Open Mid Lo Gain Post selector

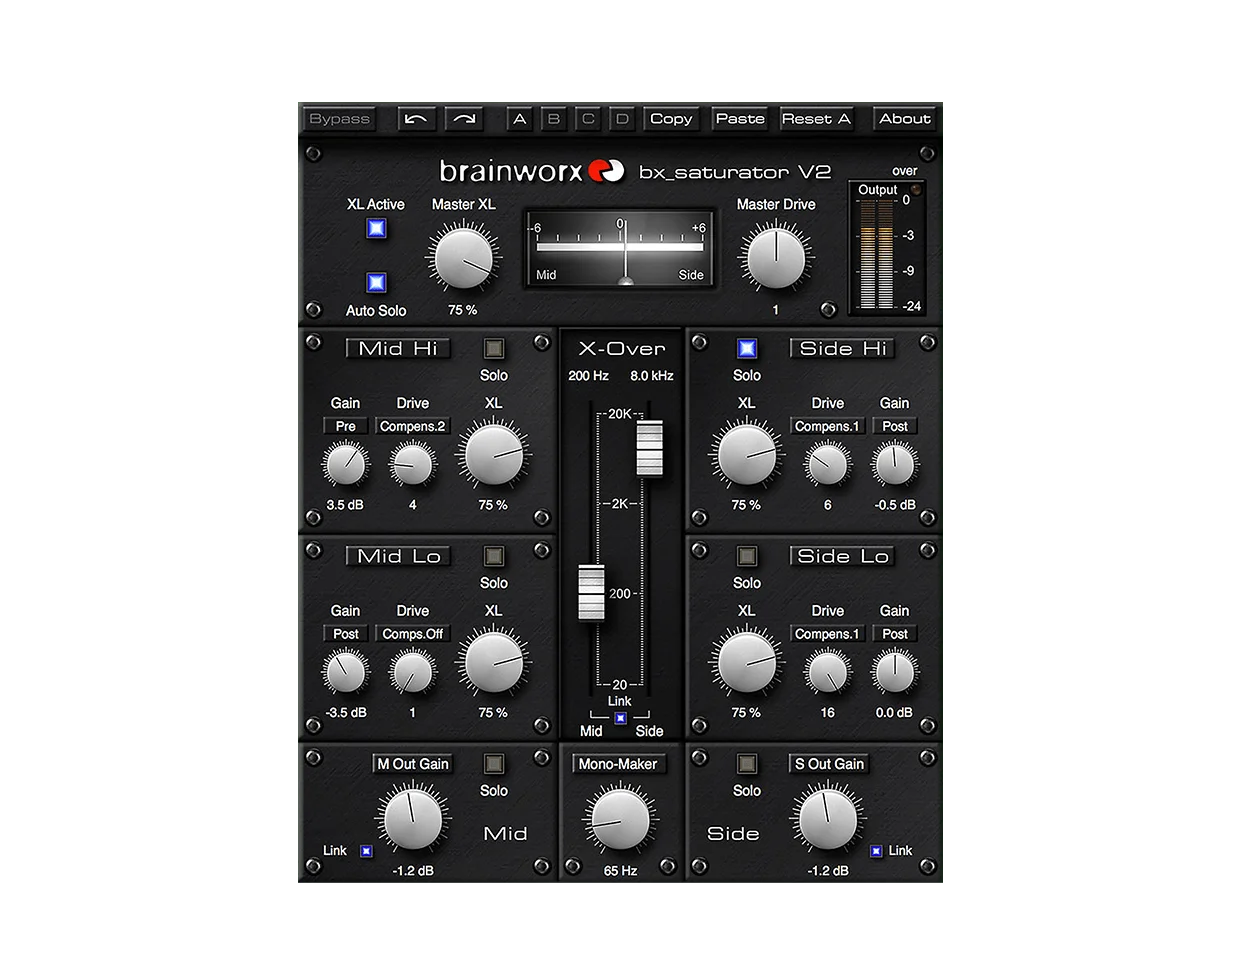(345, 634)
